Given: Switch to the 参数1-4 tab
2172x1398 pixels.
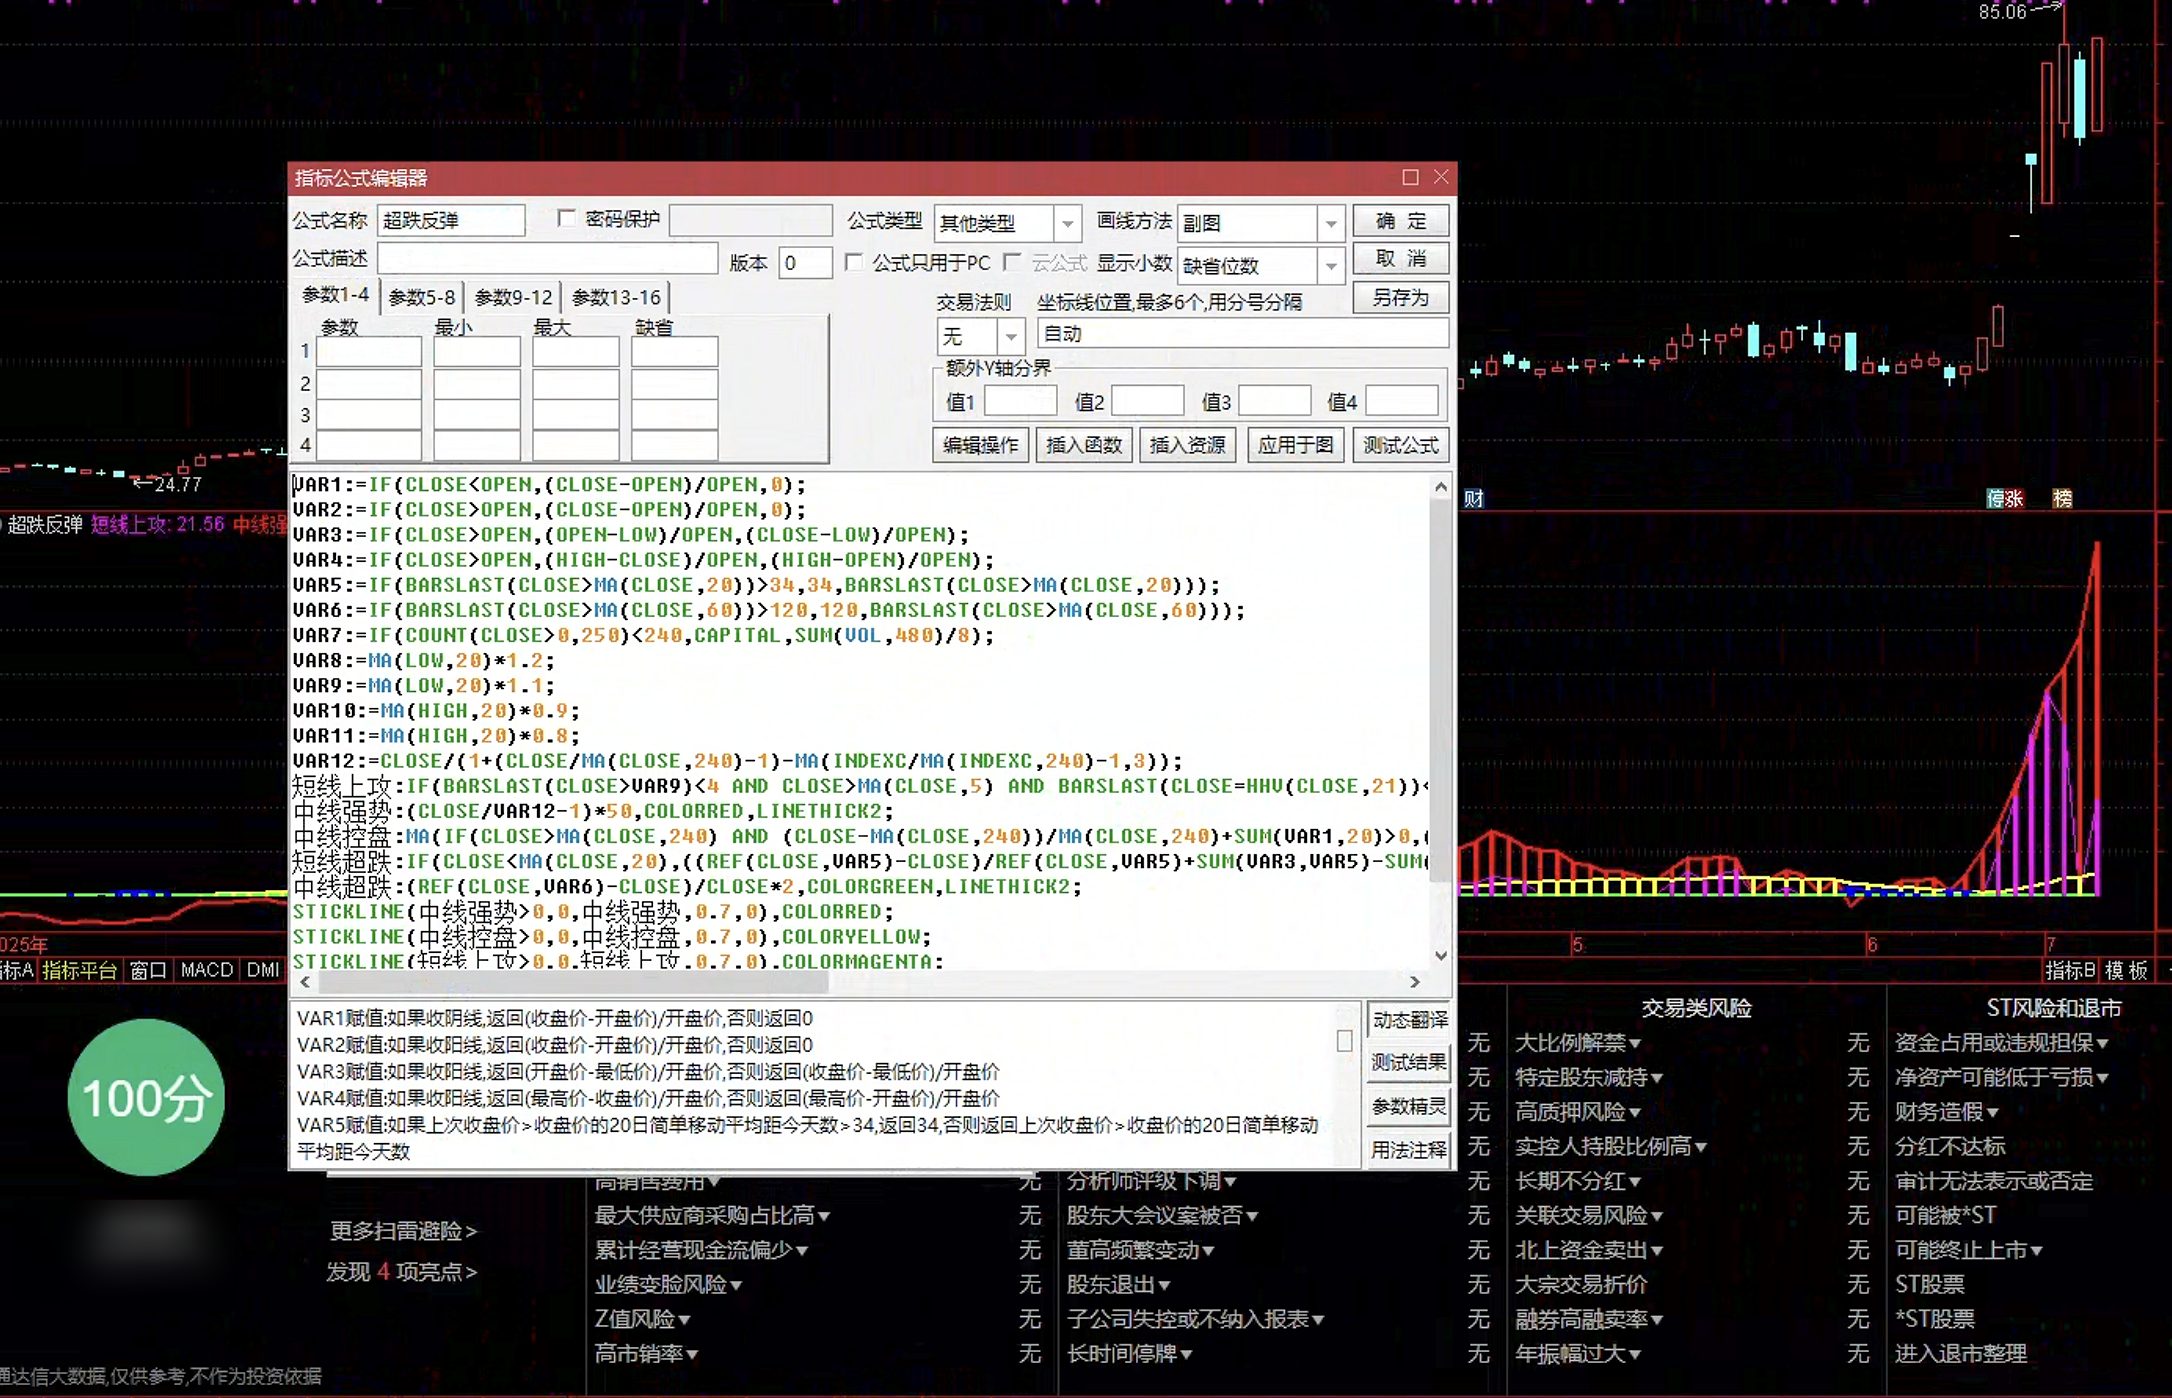Looking at the screenshot, I should tap(336, 296).
